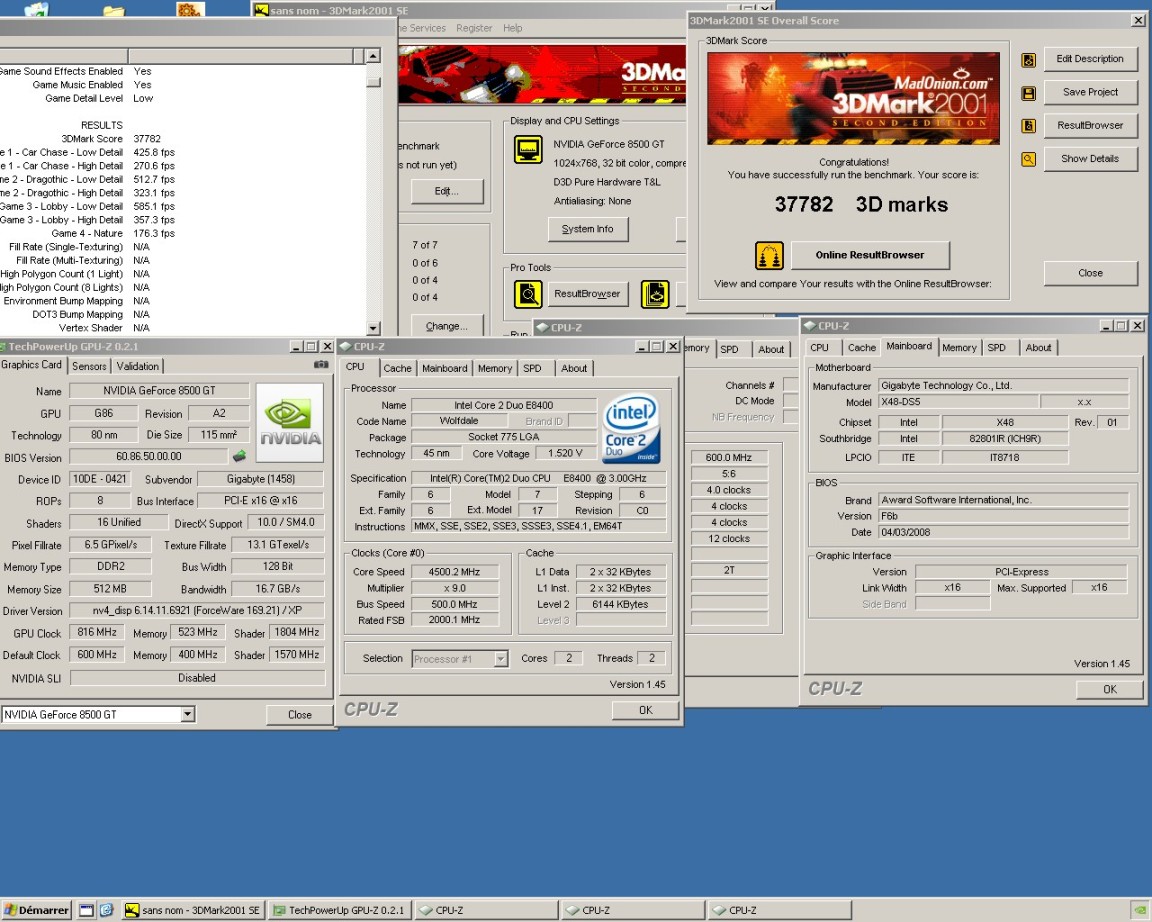
Task: Open Memory tab in right CPU-Z window
Action: click(960, 347)
